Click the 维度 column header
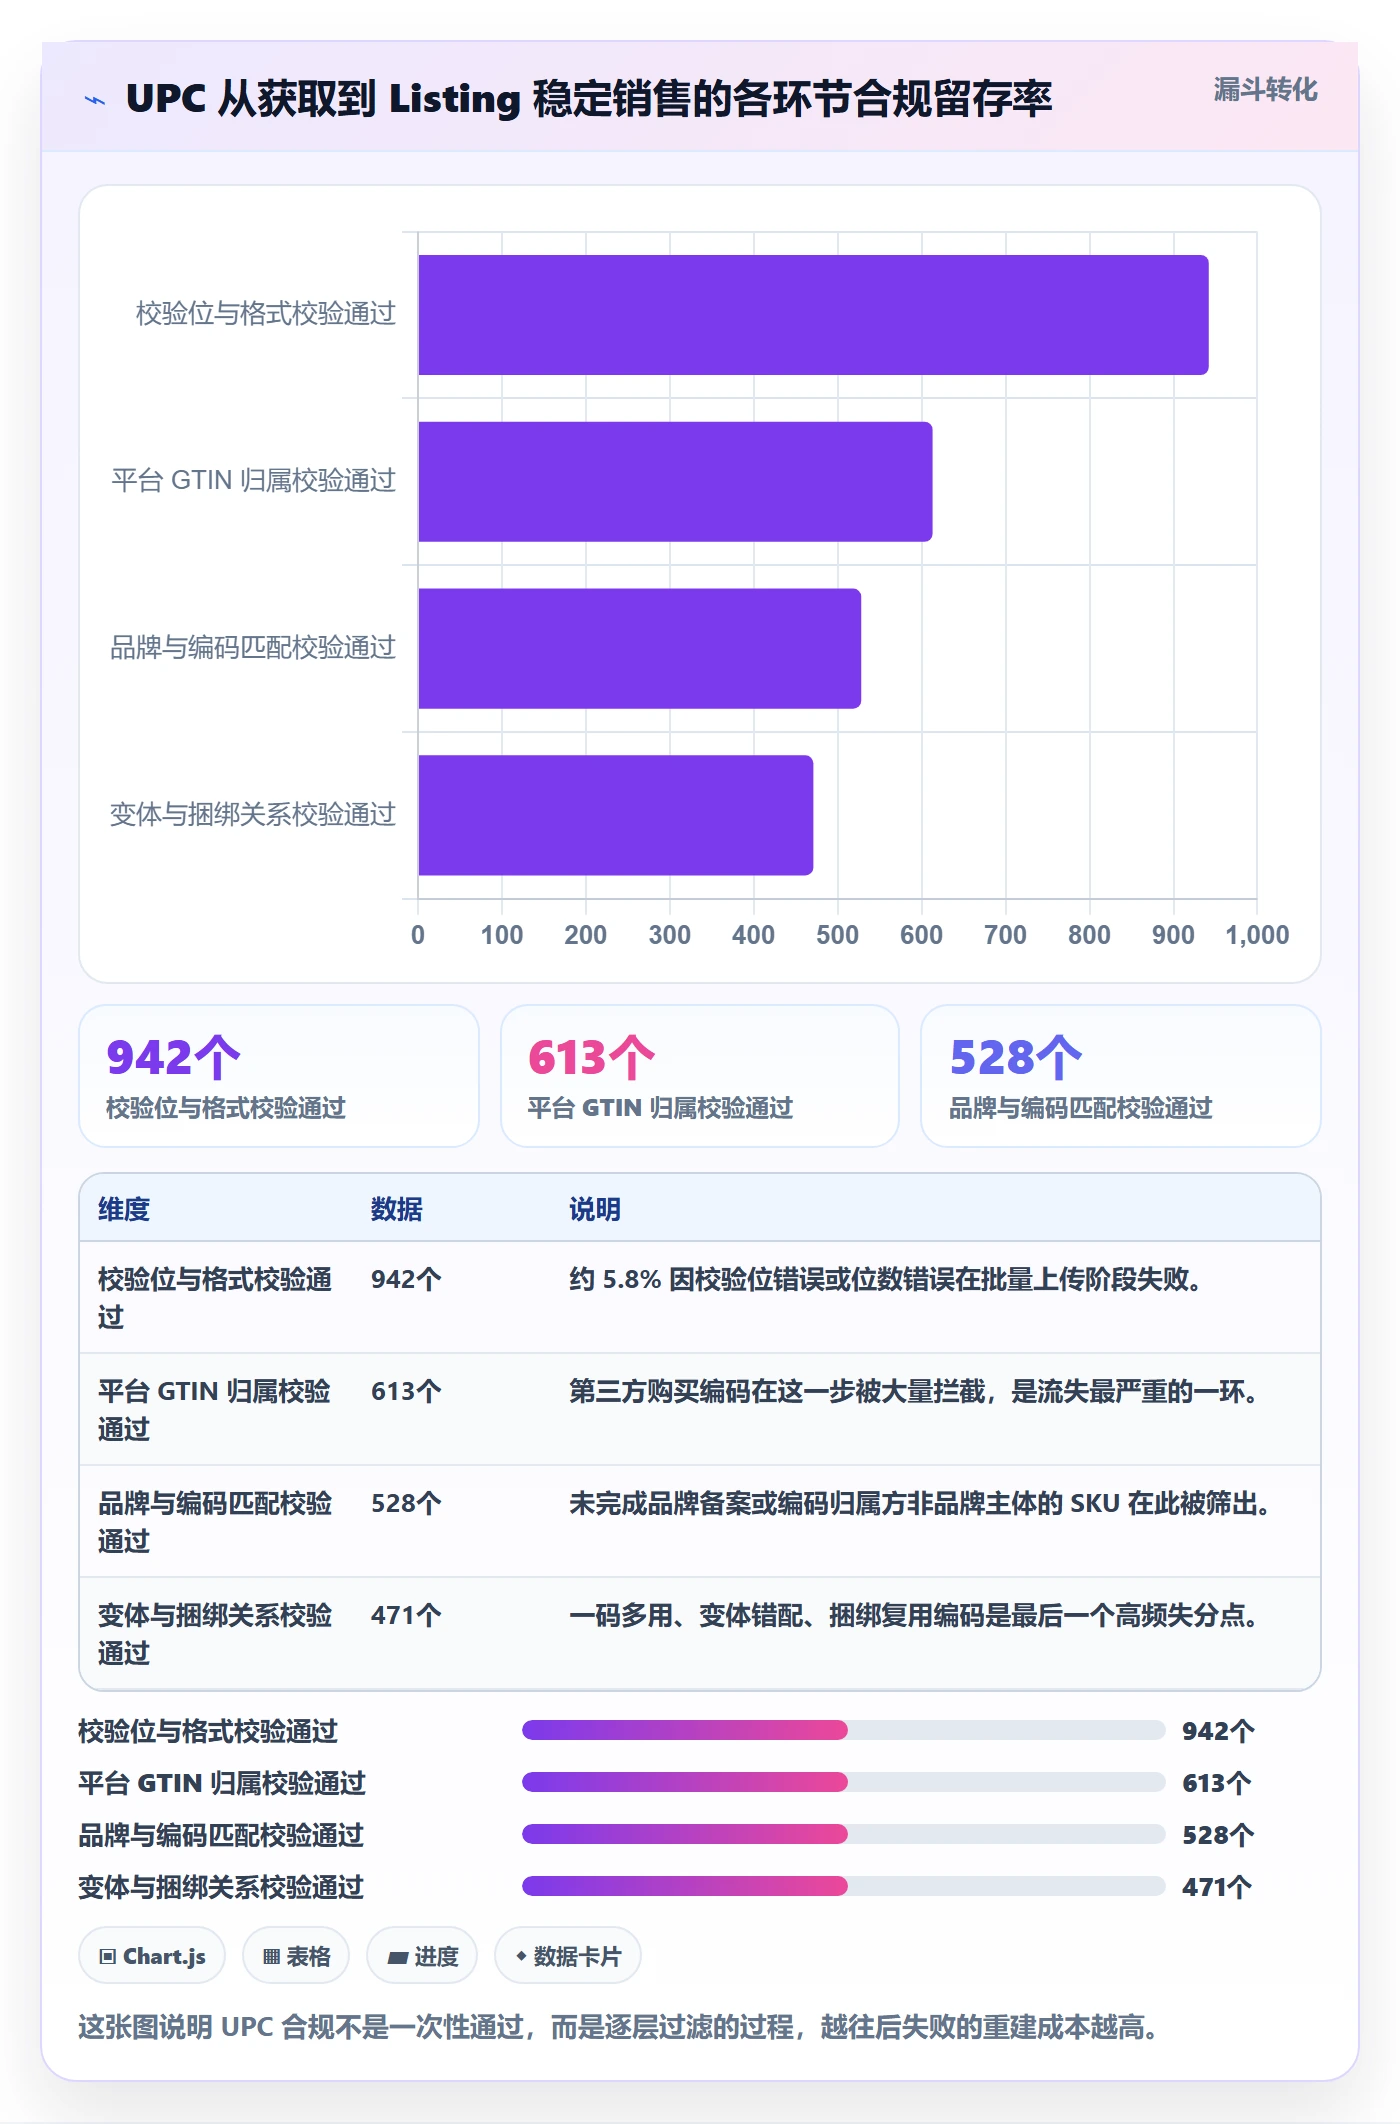 click(124, 1209)
